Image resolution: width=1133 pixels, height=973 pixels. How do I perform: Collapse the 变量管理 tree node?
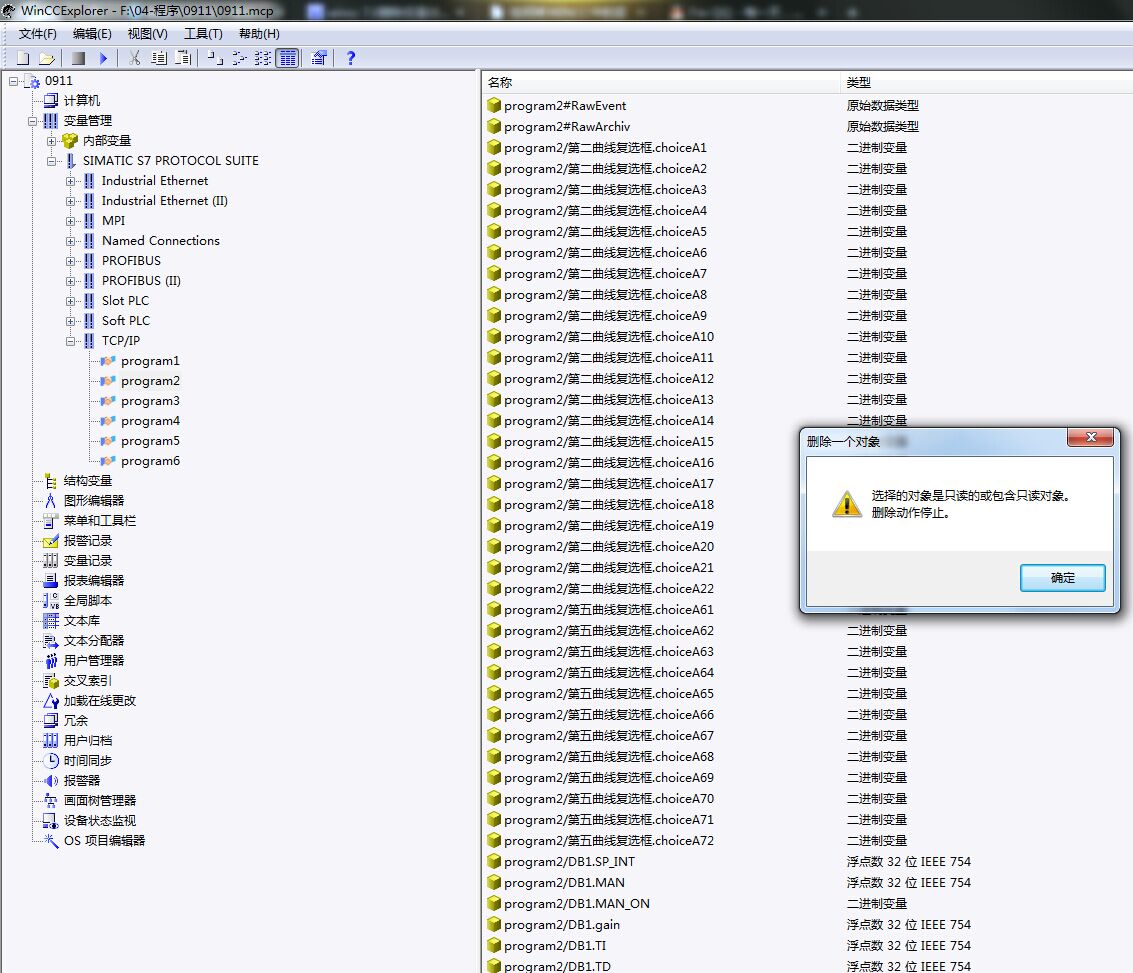[x=33, y=121]
